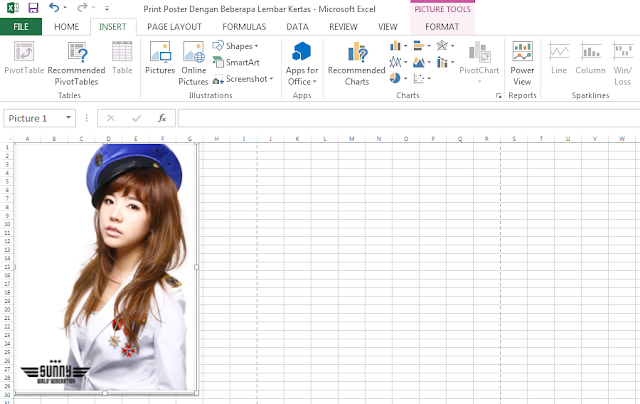Switch to the REVIEW tab
This screenshot has width=640, height=404.
click(x=343, y=27)
